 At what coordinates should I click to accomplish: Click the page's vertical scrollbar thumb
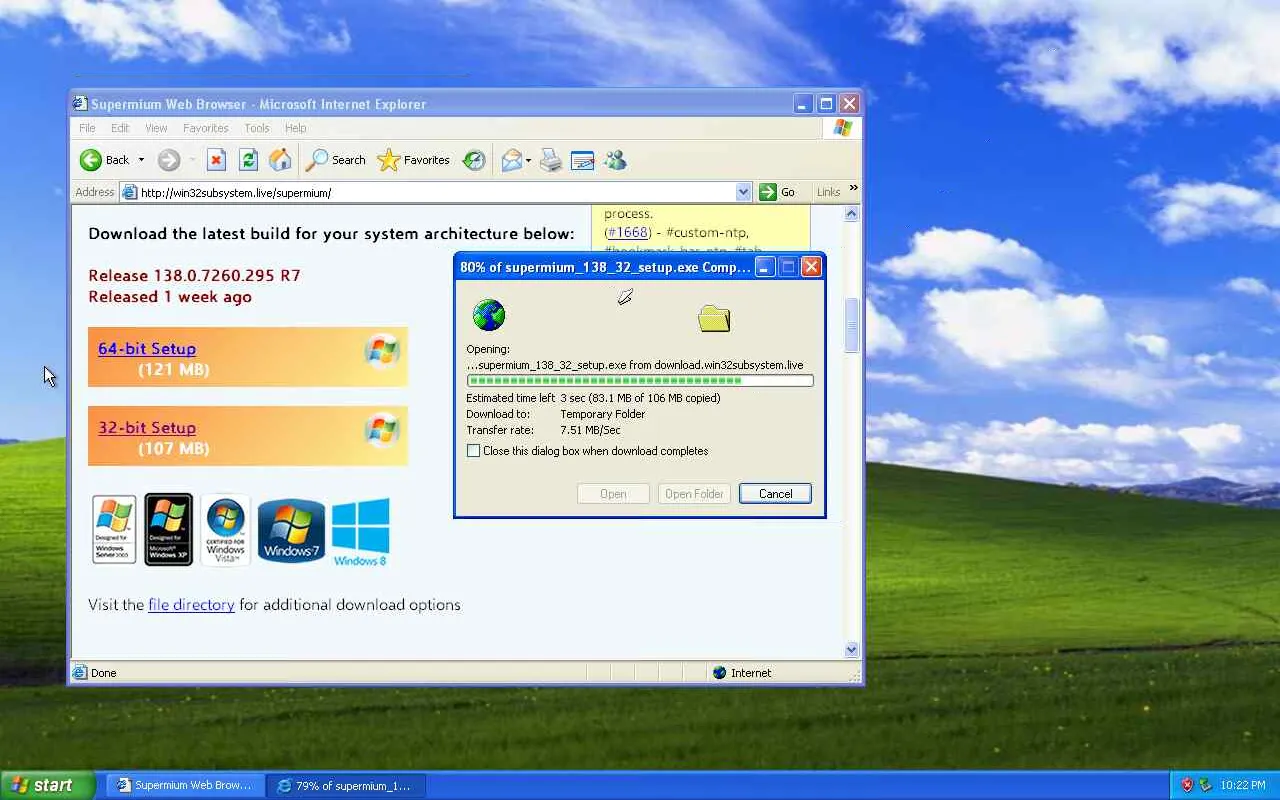coord(852,325)
